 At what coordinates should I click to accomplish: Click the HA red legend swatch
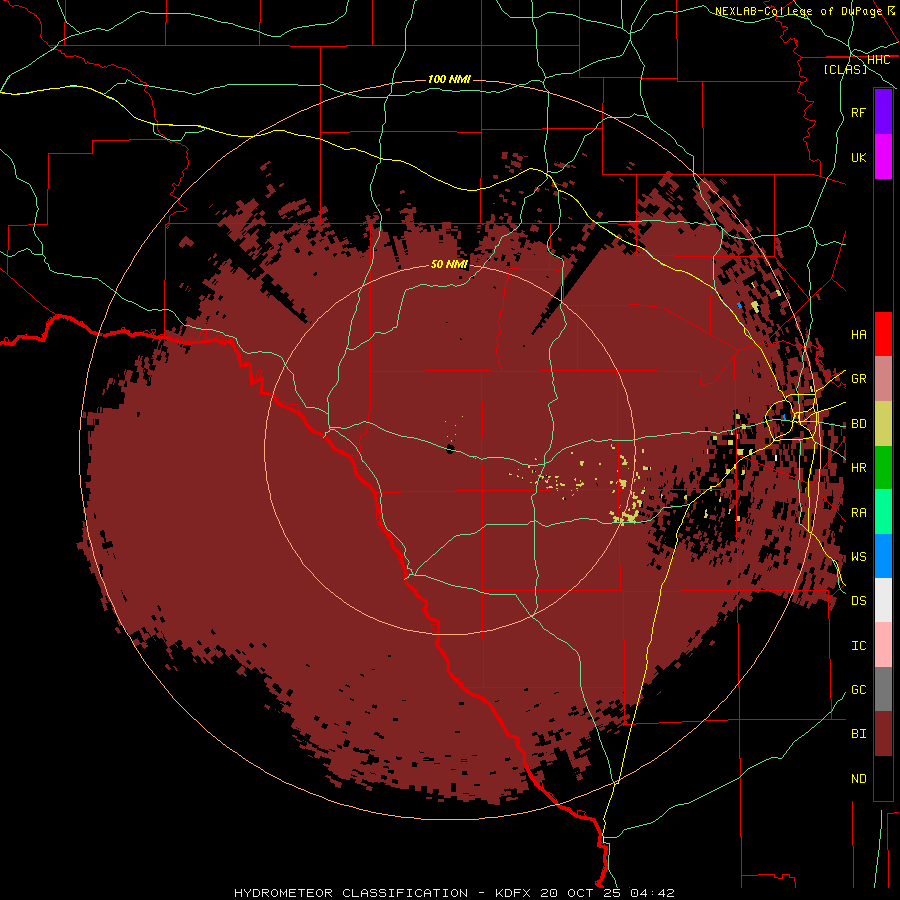point(883,334)
